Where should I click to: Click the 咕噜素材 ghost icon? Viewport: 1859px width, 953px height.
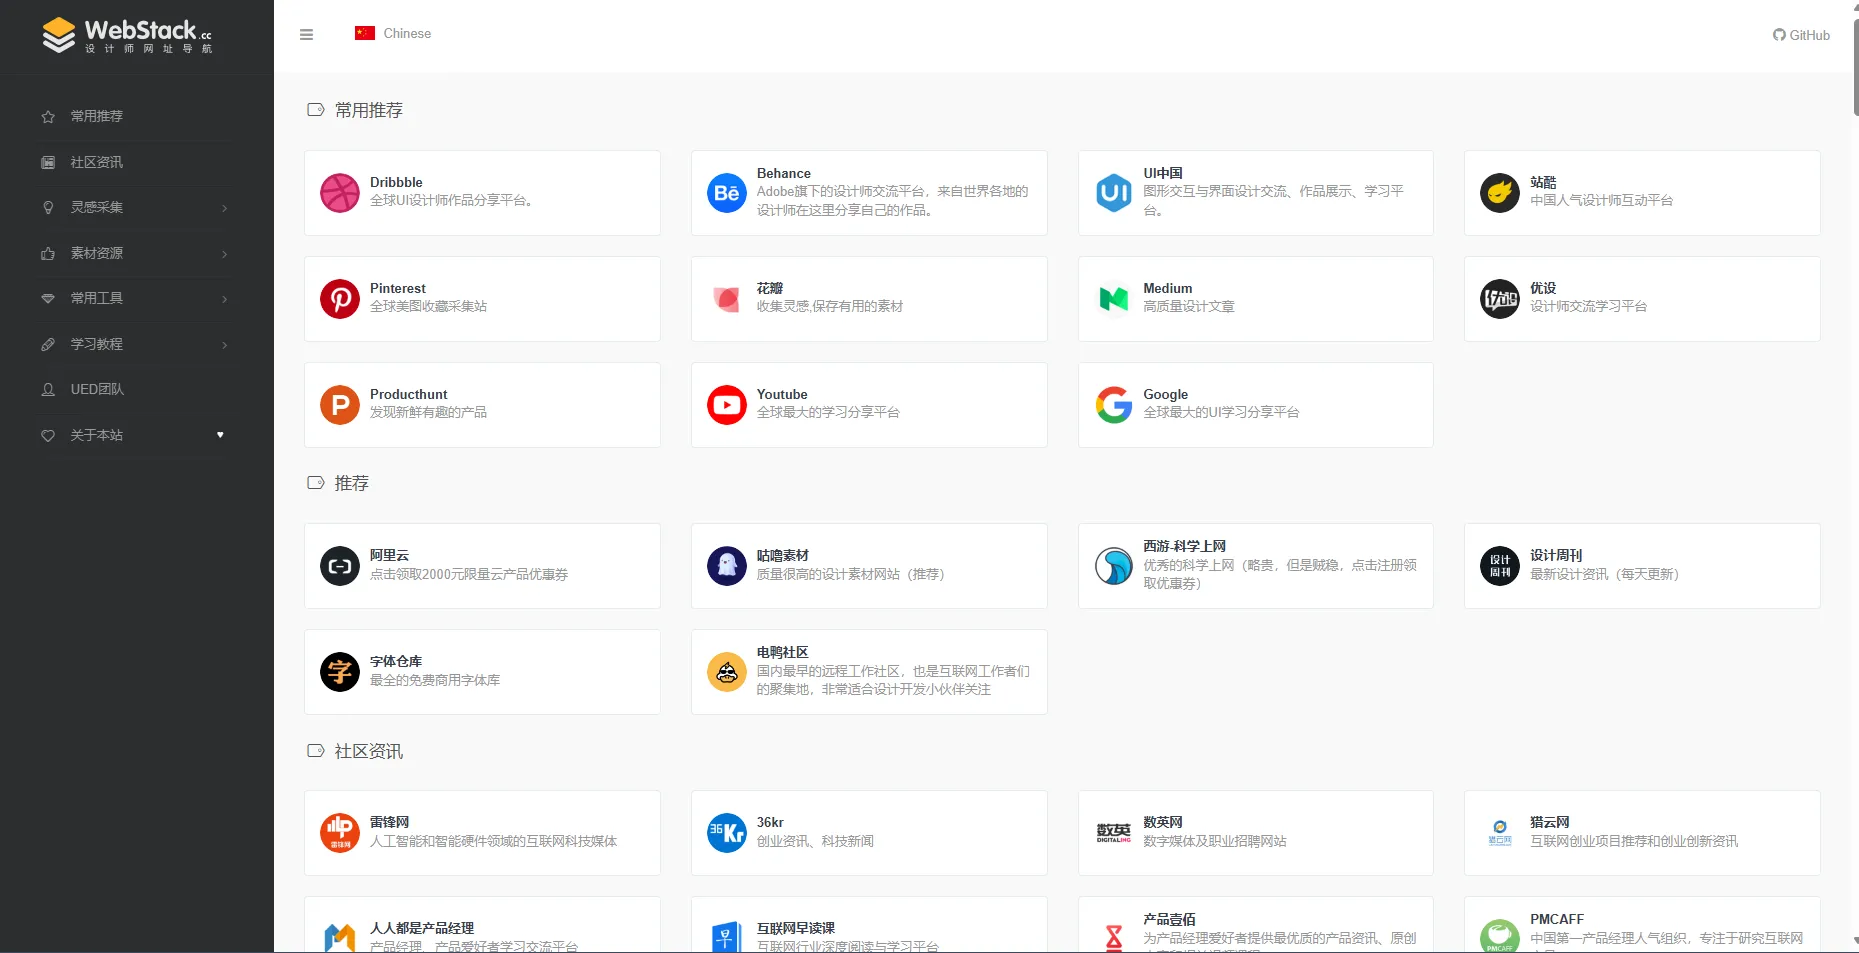click(x=727, y=566)
